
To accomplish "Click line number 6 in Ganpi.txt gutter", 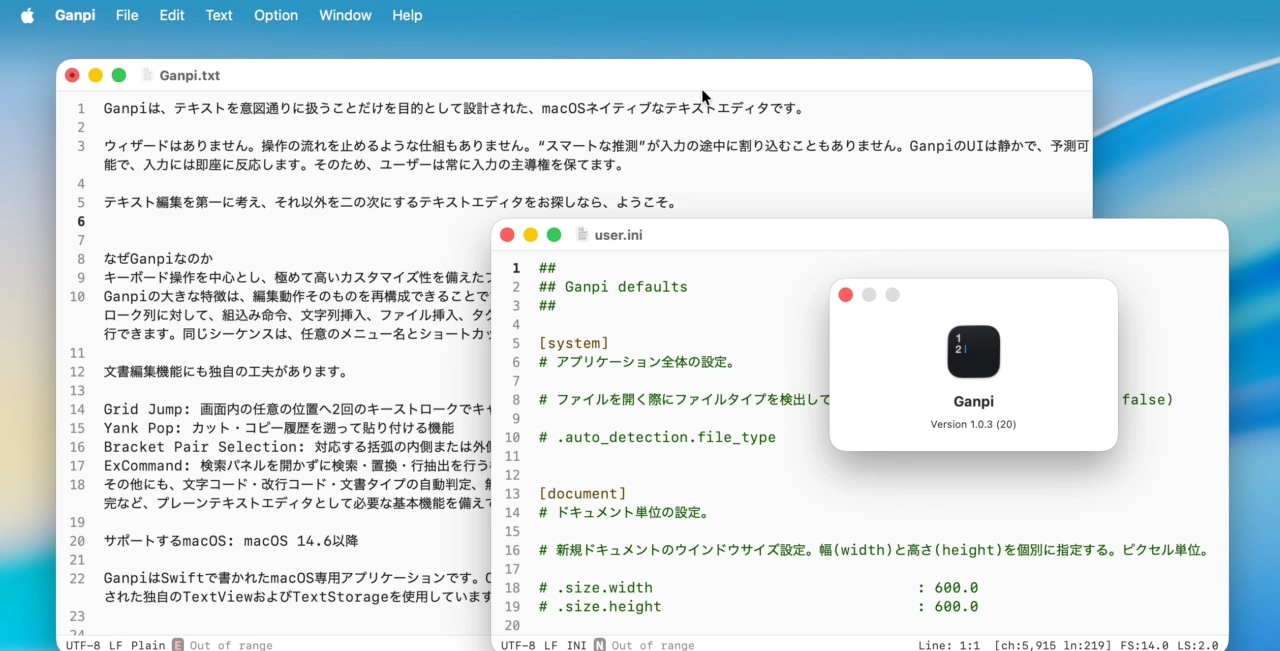I will [81, 221].
